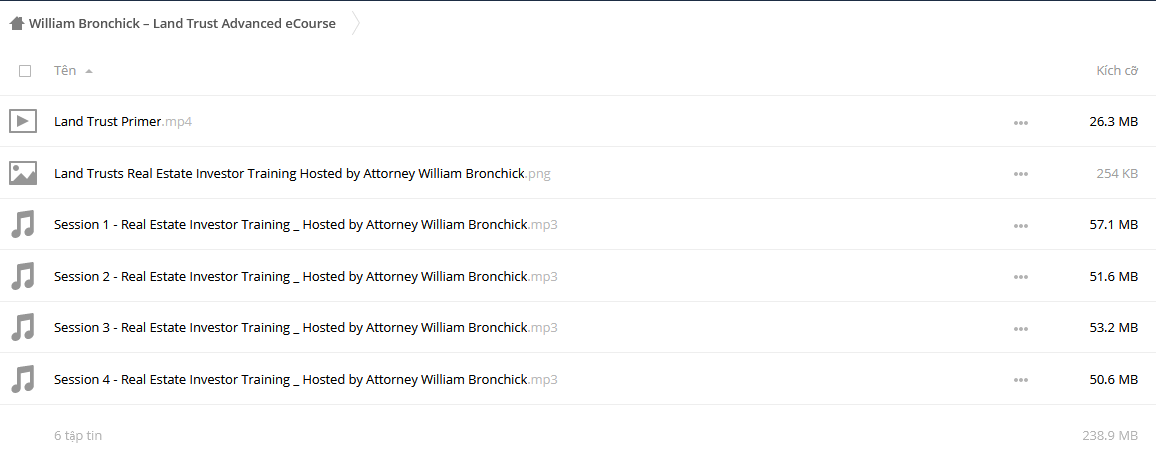Open the three-dot menu for Session 4 mp3
The height and width of the screenshot is (453, 1156).
click(x=1020, y=380)
